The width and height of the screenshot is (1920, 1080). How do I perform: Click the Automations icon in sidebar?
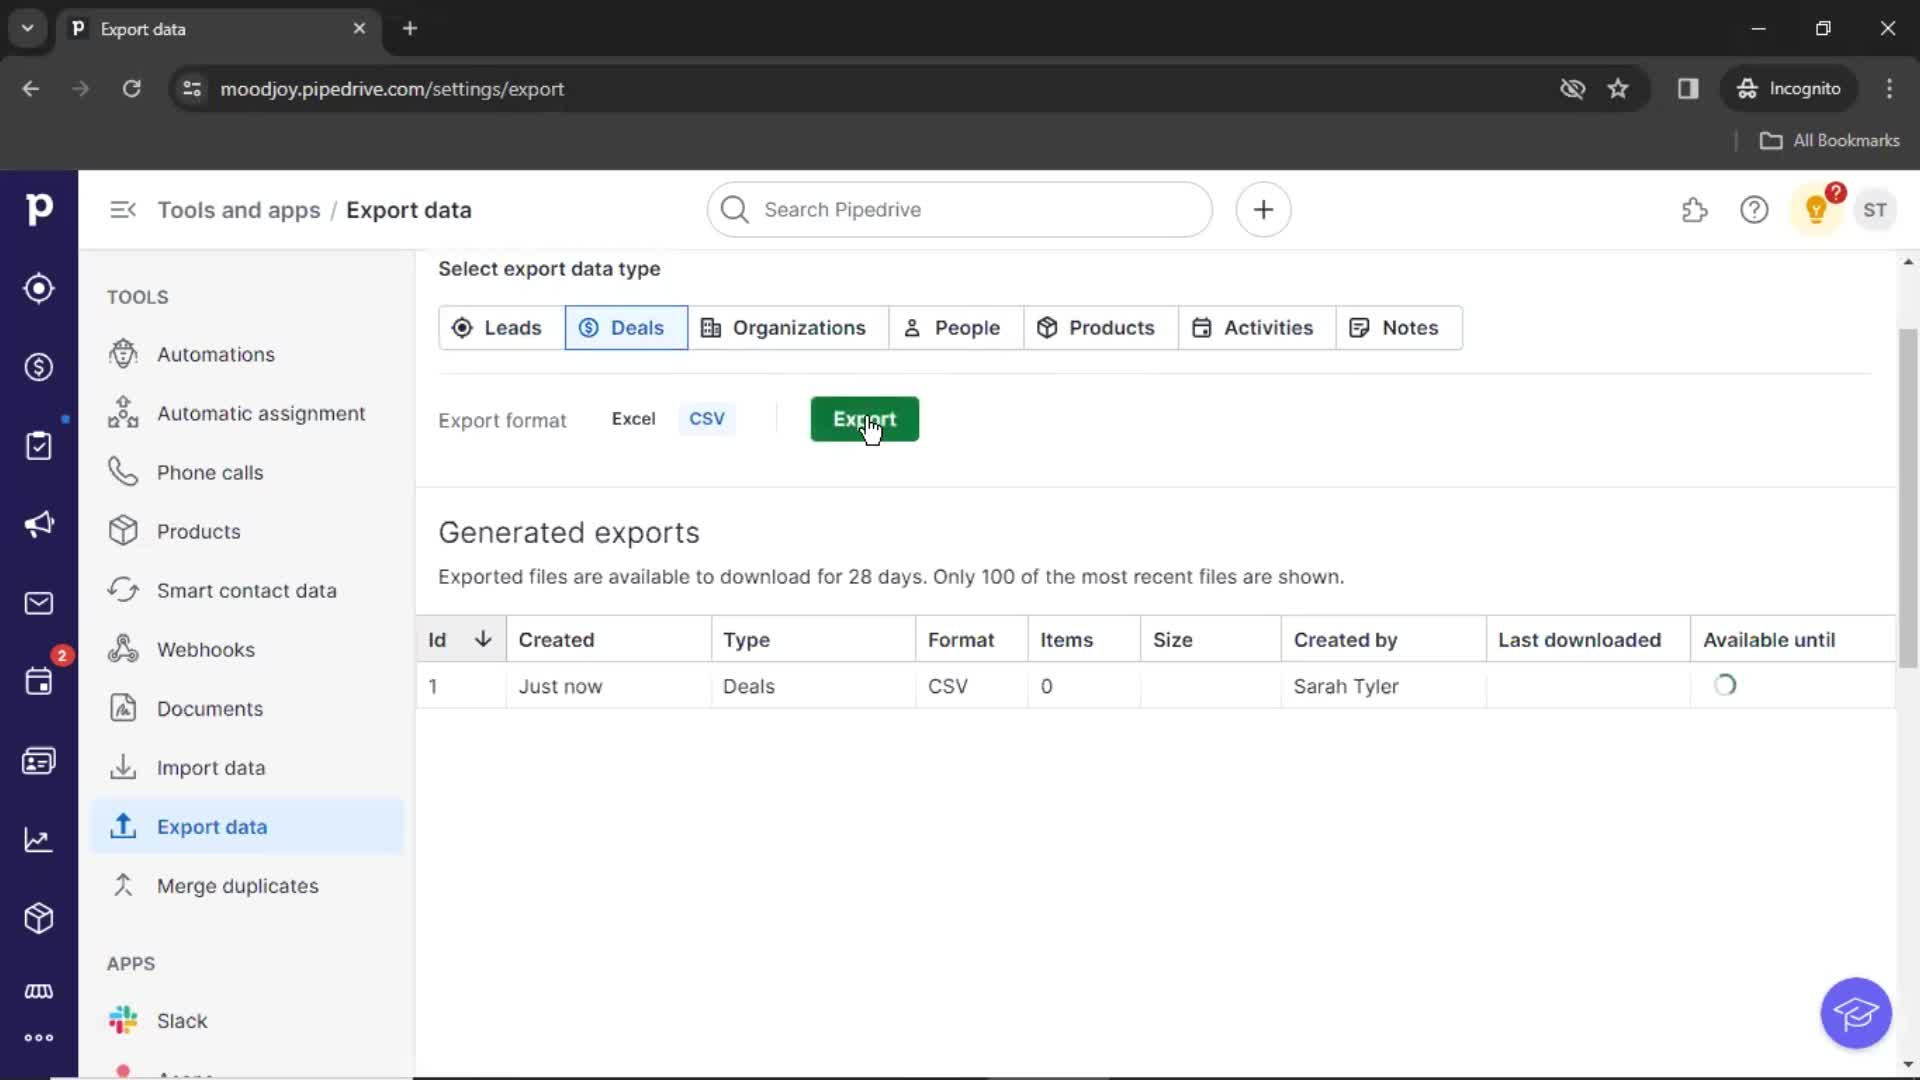coord(123,353)
